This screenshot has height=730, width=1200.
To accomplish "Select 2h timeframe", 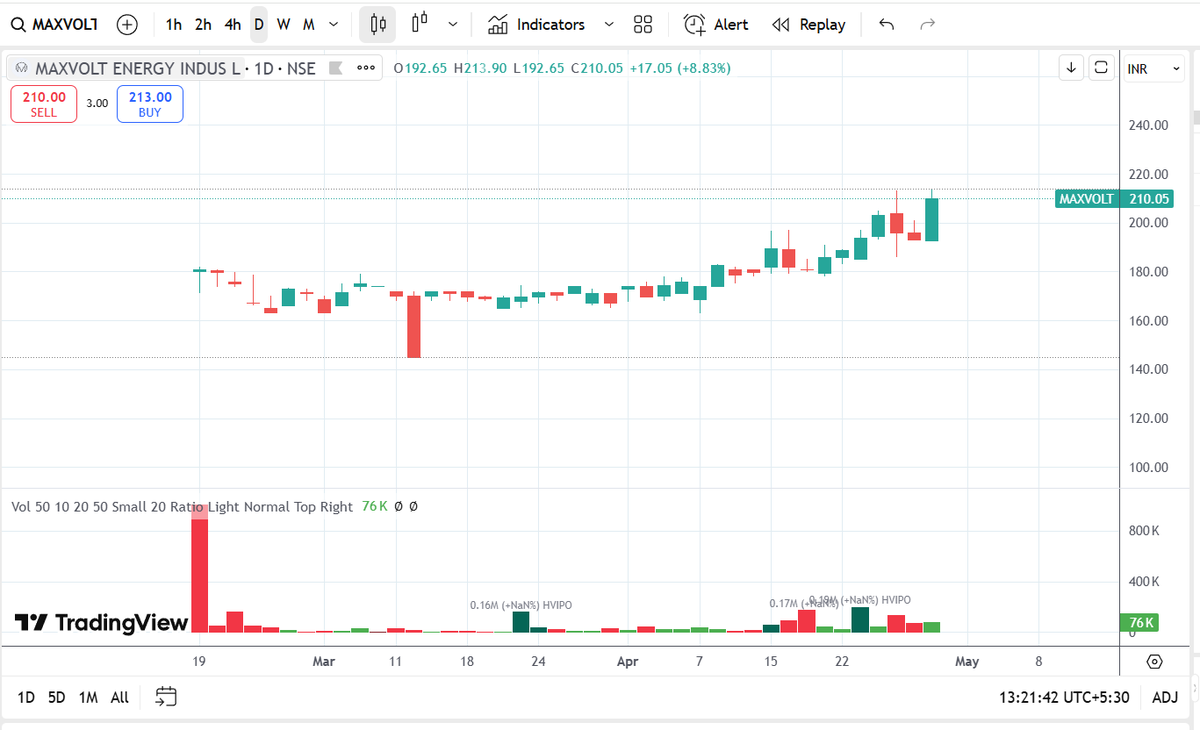I will click(203, 24).
